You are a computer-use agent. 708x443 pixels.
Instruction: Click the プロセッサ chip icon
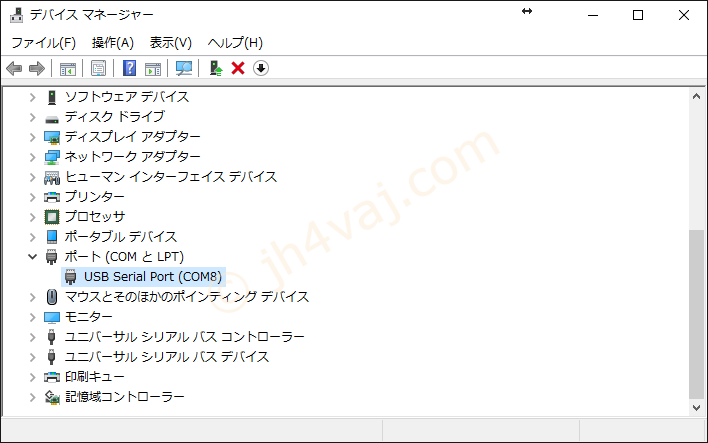[52, 217]
